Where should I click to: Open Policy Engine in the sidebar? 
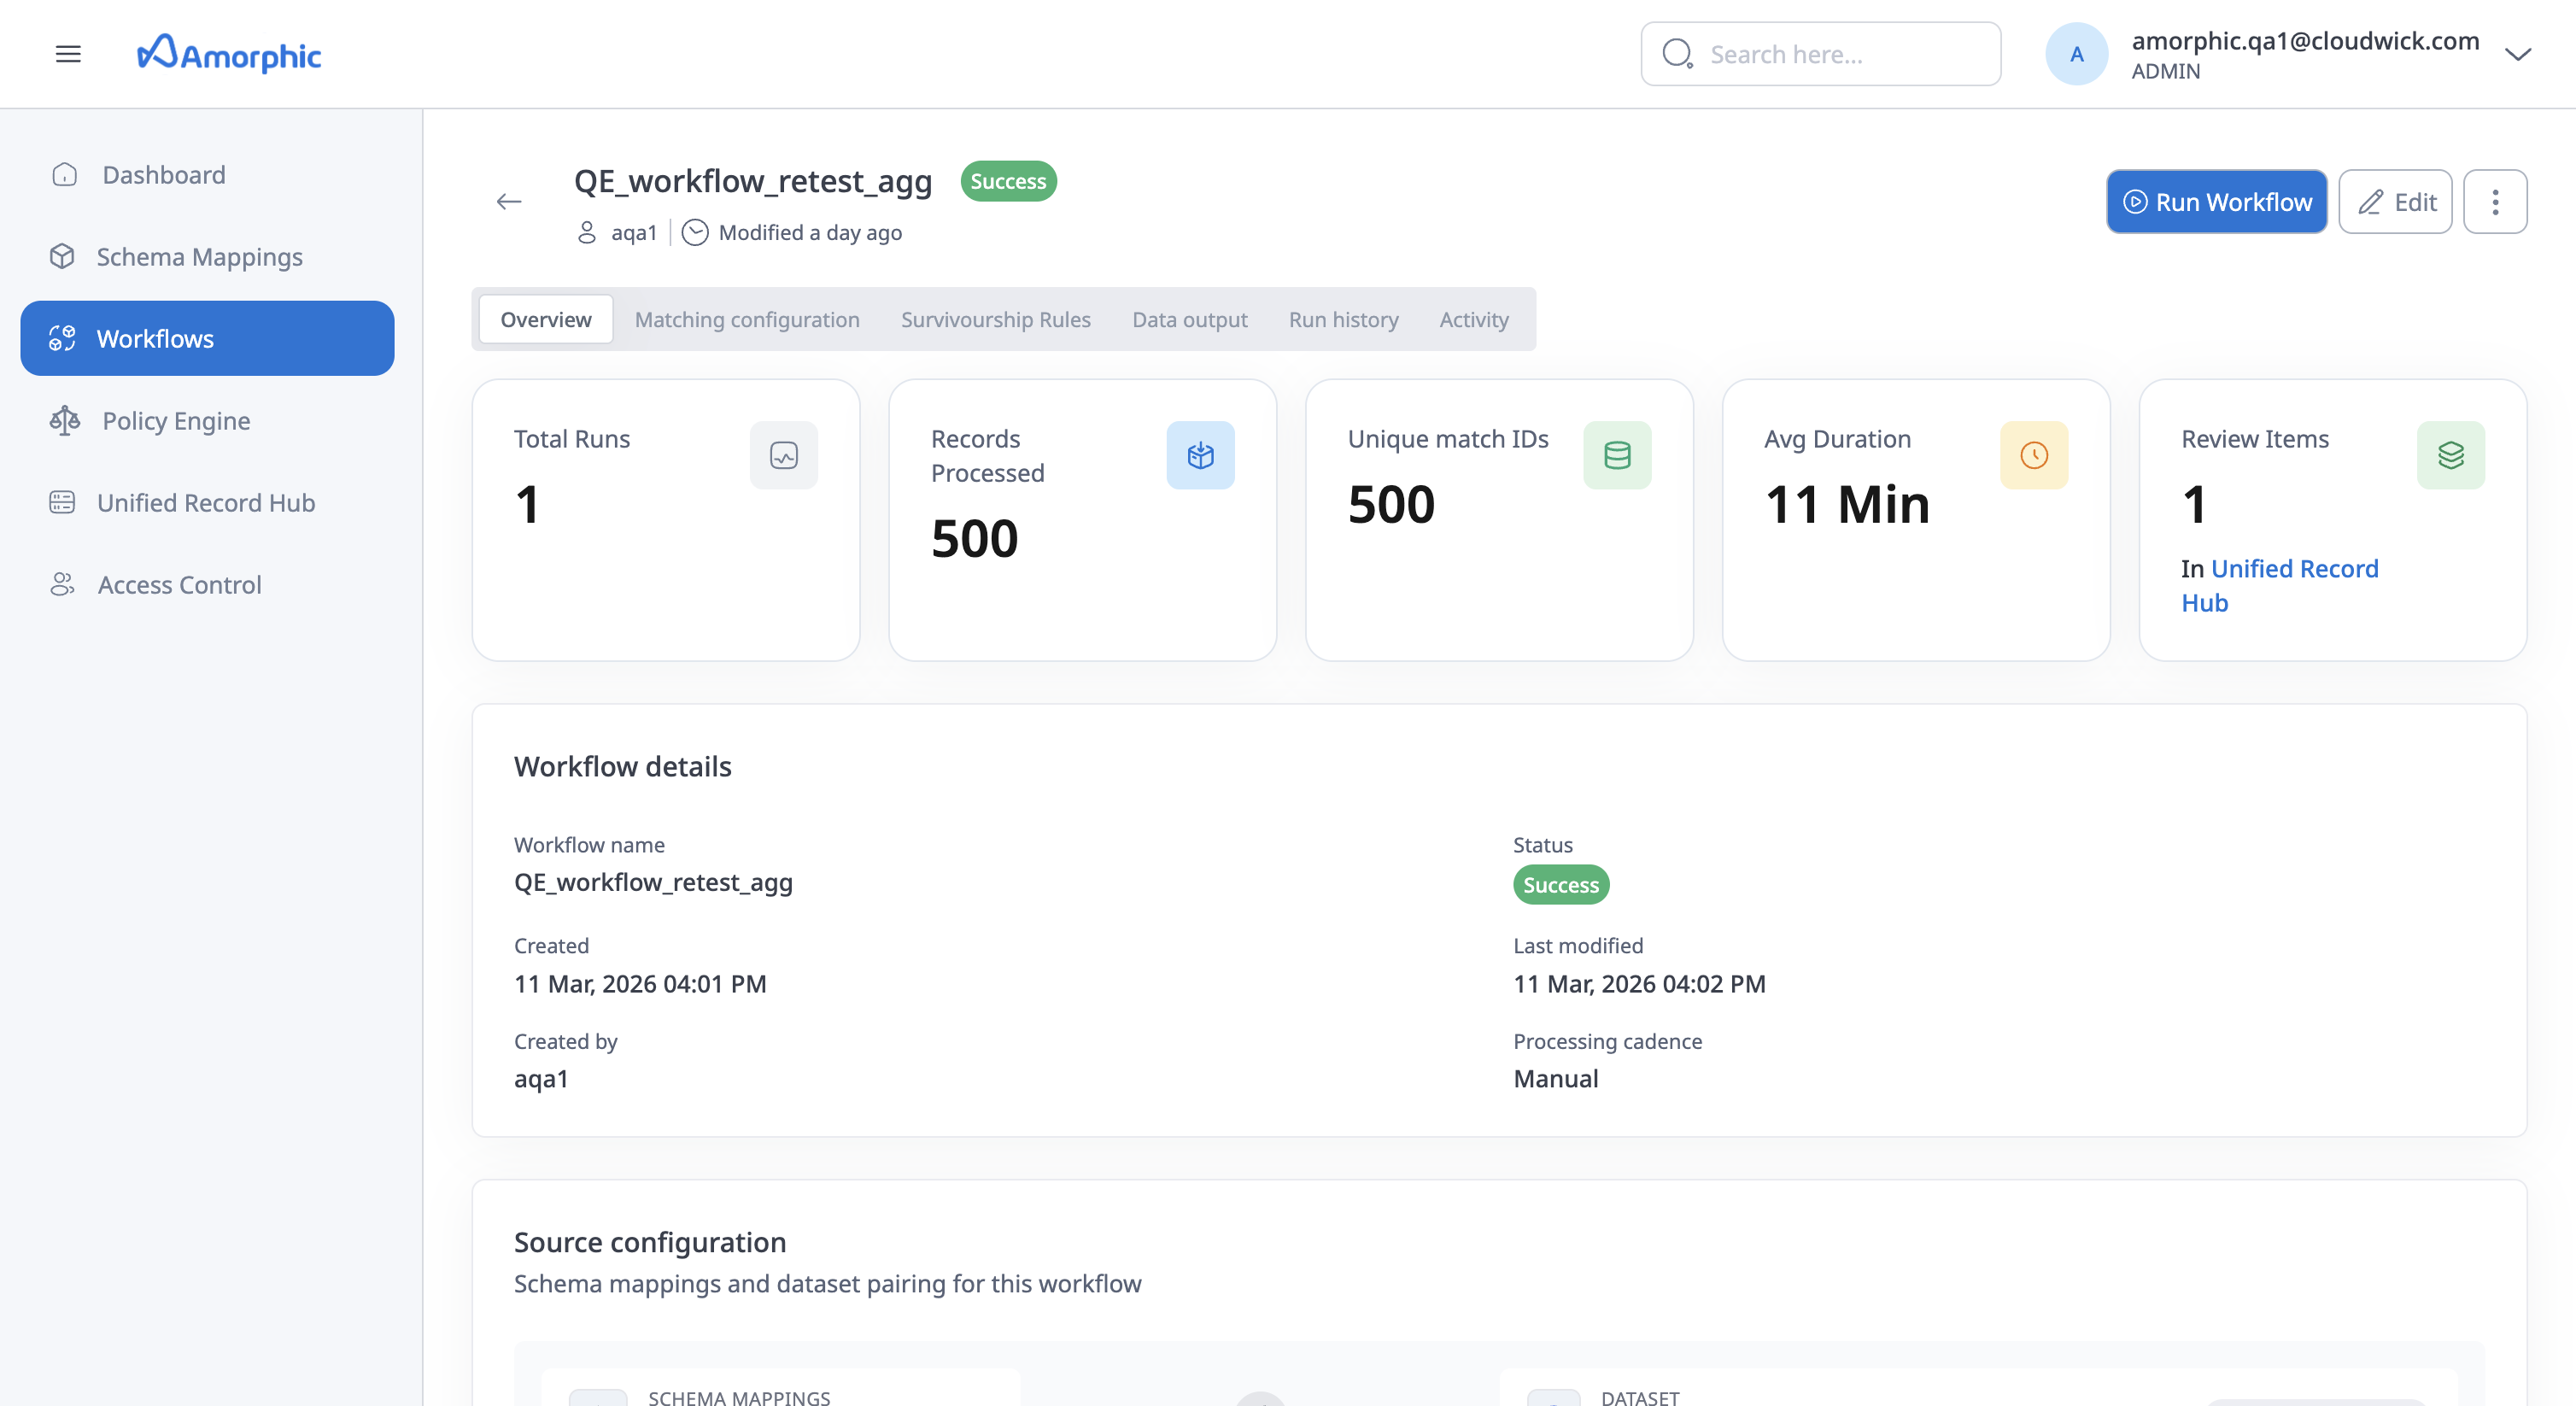(x=207, y=421)
